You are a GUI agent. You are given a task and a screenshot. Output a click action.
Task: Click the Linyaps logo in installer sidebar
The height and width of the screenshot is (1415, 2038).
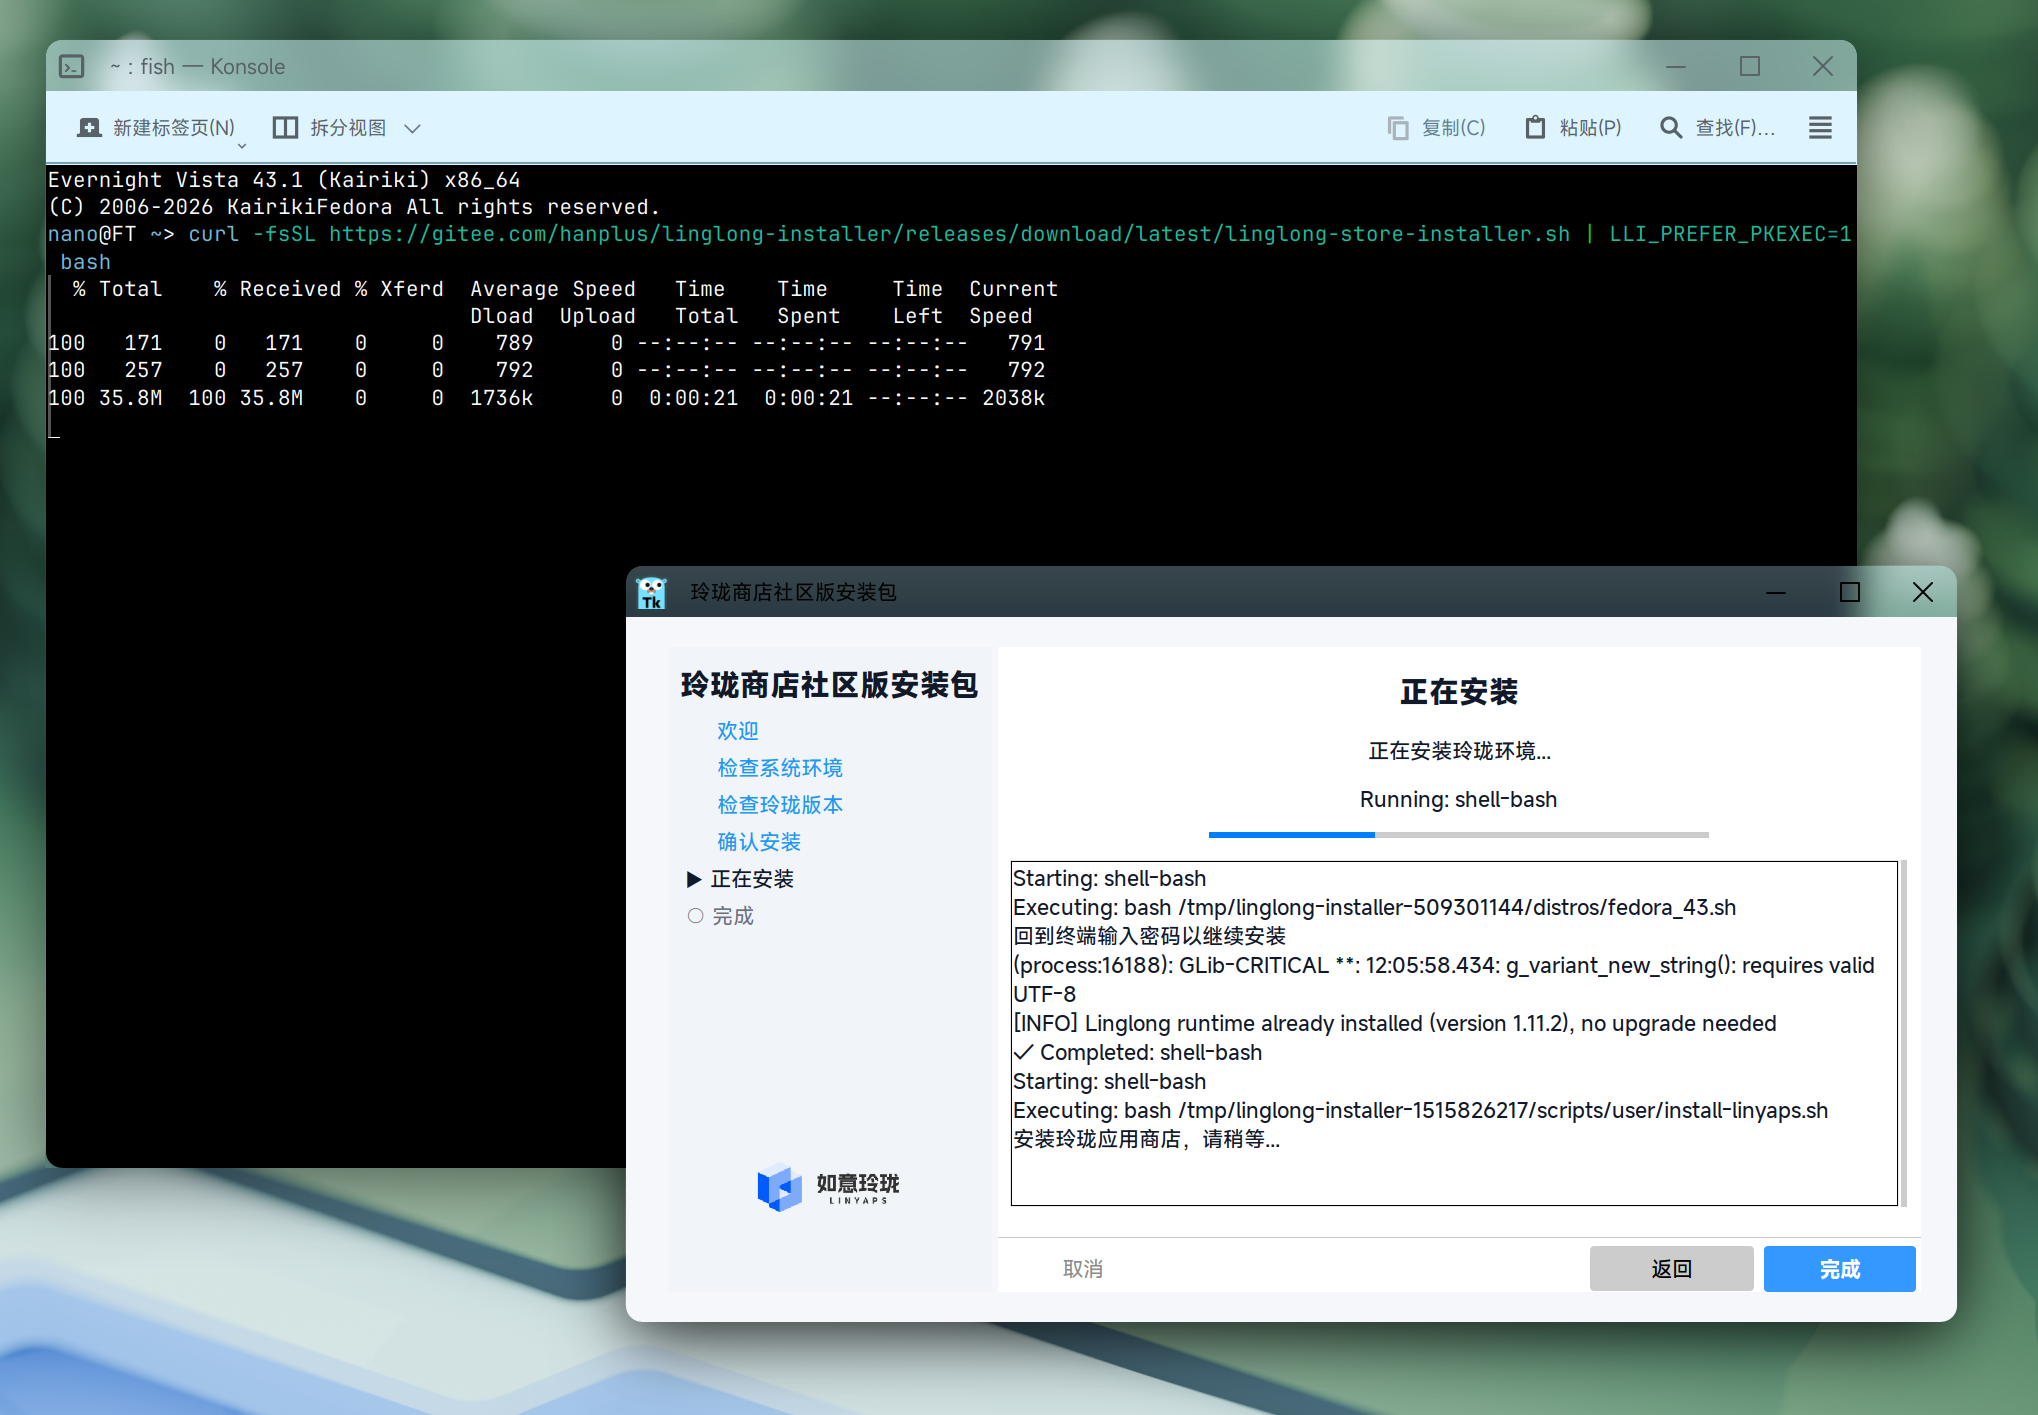pos(780,1187)
